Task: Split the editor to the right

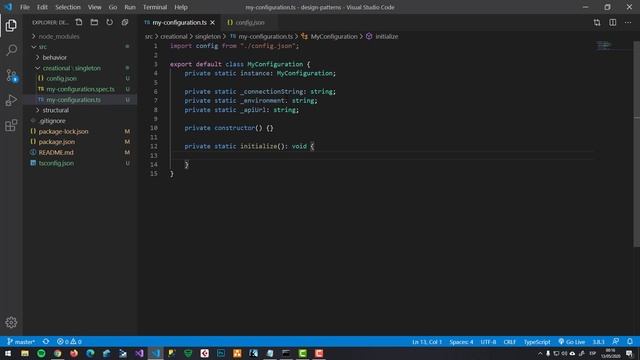Action: tap(613, 22)
